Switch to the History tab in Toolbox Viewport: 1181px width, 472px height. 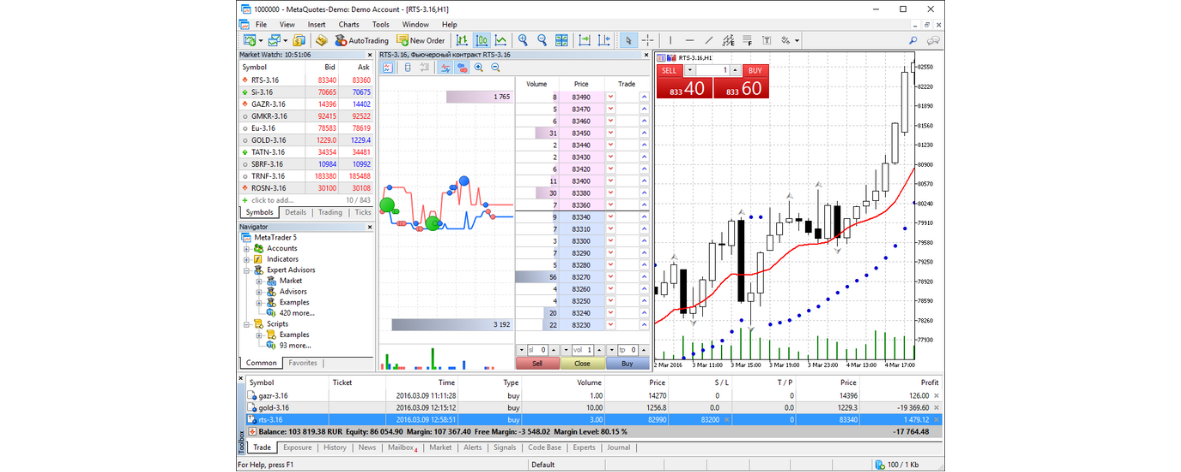point(335,448)
